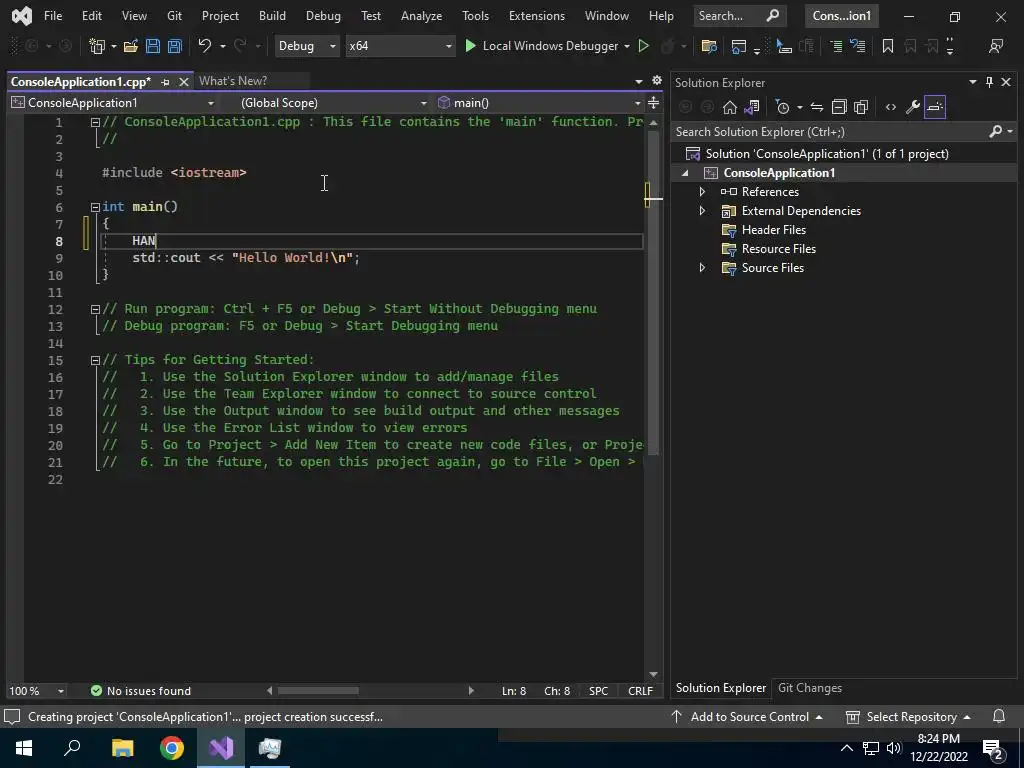The width and height of the screenshot is (1024, 768).
Task: Open Properties with the wrench icon
Action: 913,107
